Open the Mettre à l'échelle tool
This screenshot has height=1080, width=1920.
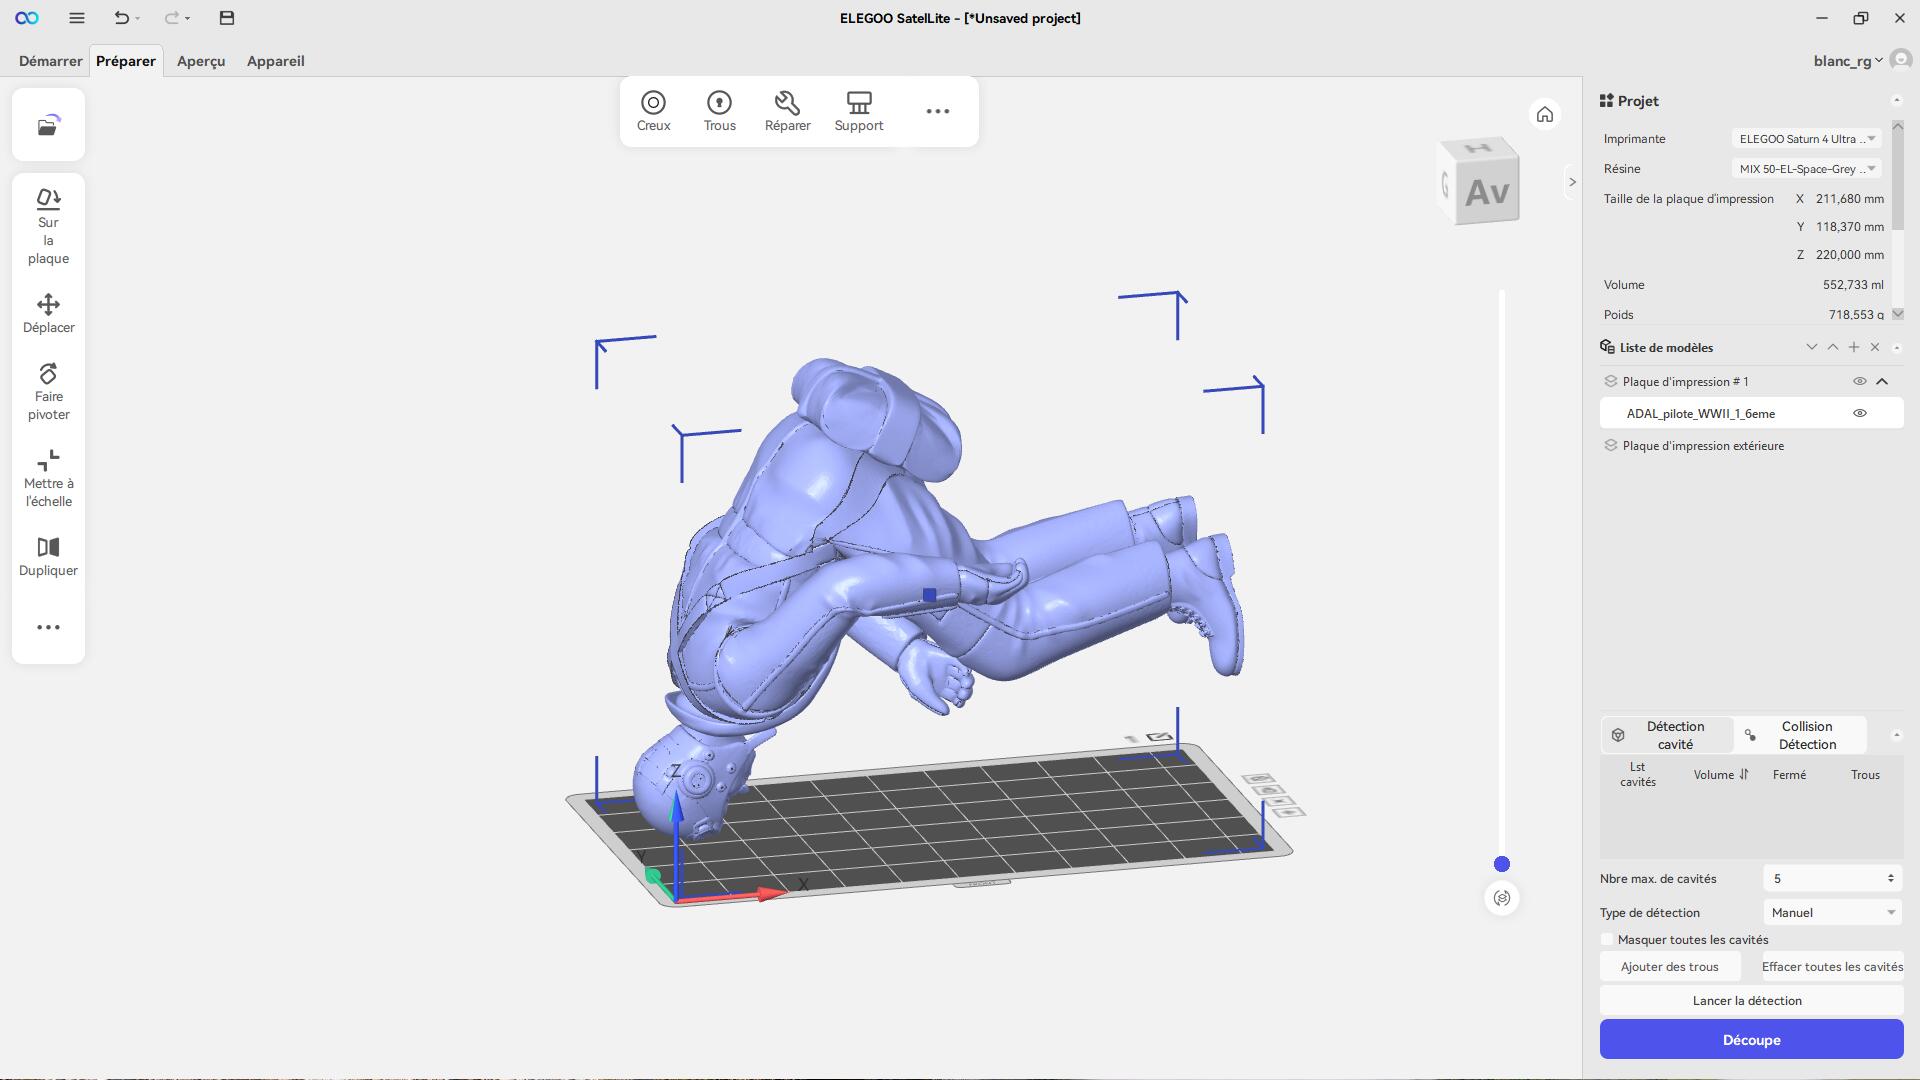[x=48, y=478]
